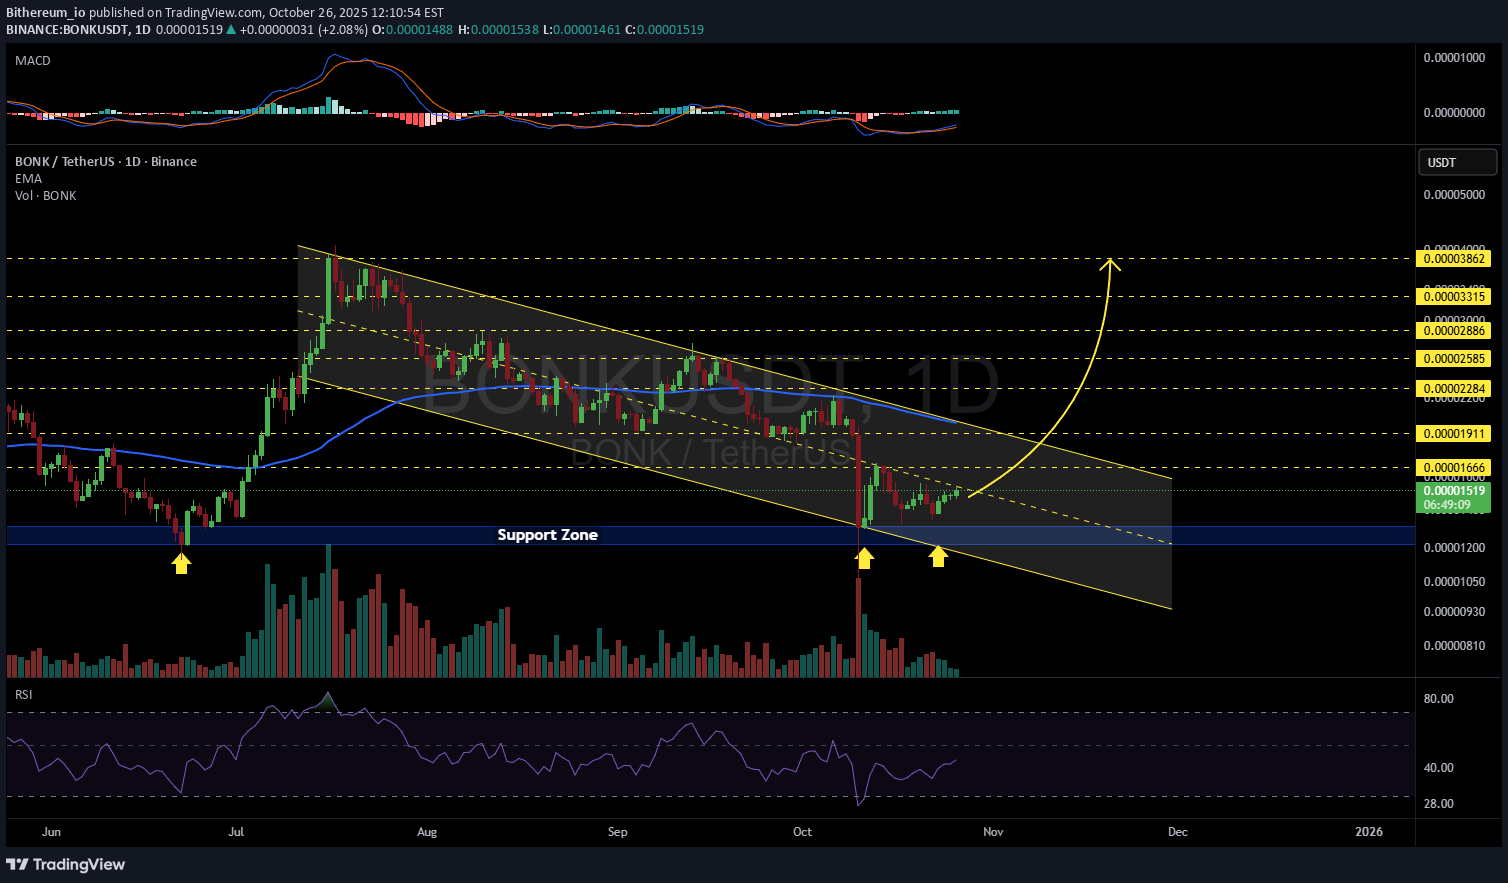Select the MACD indicator label

tap(33, 61)
